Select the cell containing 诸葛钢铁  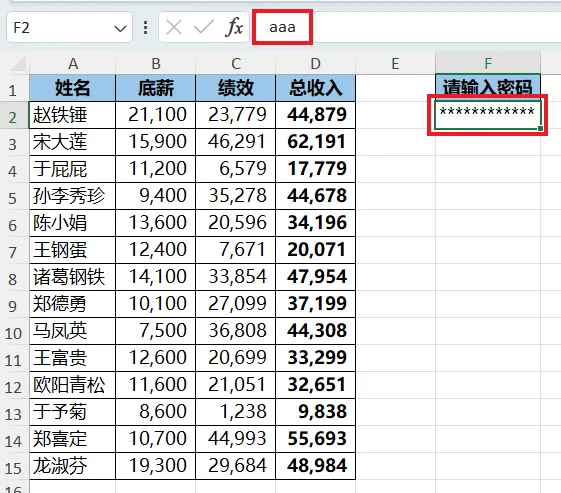point(73,277)
